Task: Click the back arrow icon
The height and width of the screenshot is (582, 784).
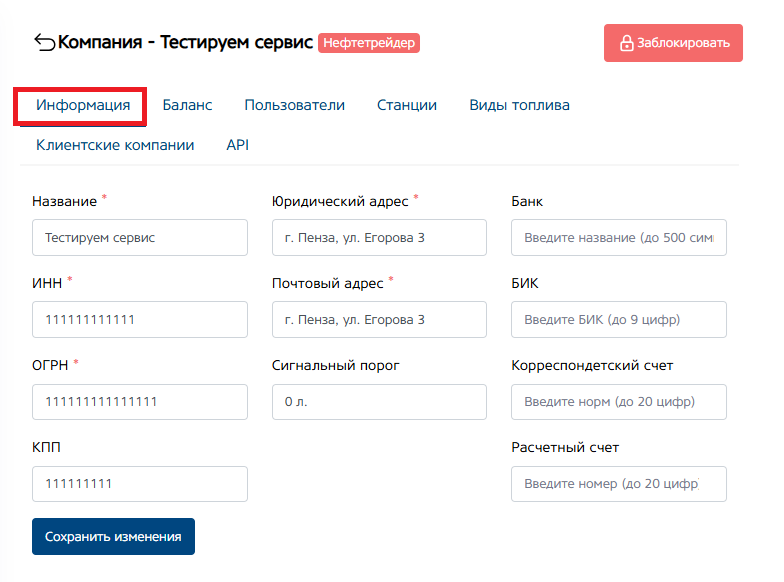Action: point(45,42)
